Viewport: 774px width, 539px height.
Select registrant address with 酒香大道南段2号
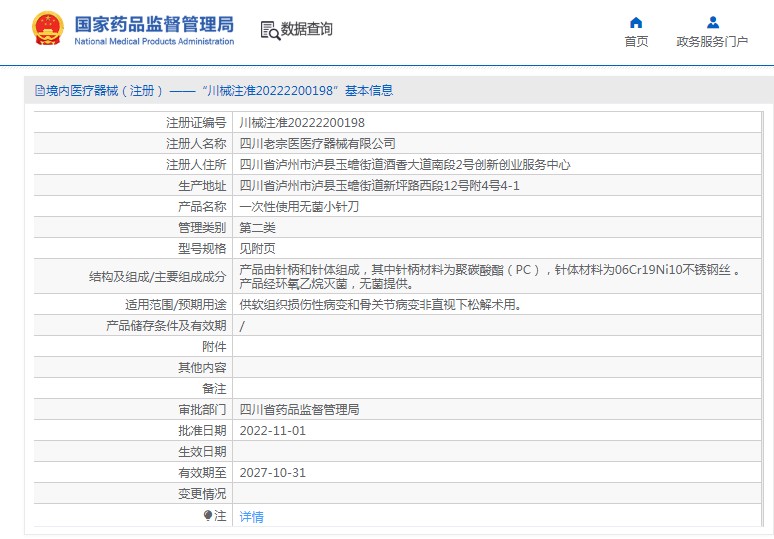pyautogui.click(x=405, y=164)
